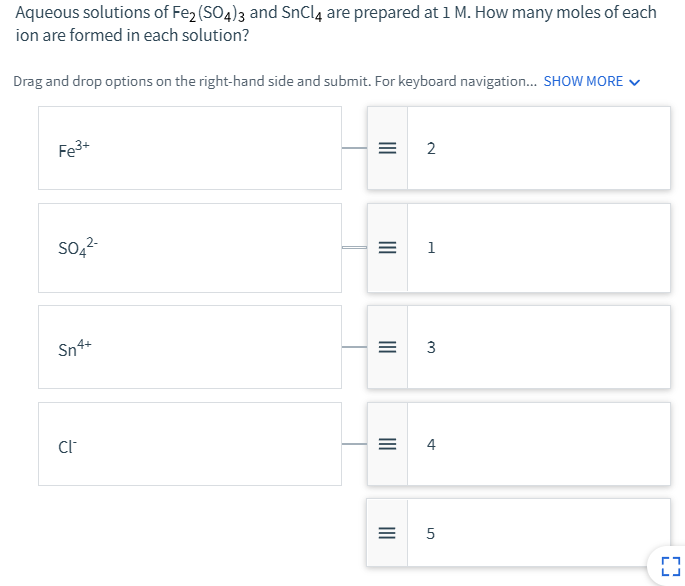Click connector line beside SO4 2- box
This screenshot has width=685, height=586.
tap(355, 248)
